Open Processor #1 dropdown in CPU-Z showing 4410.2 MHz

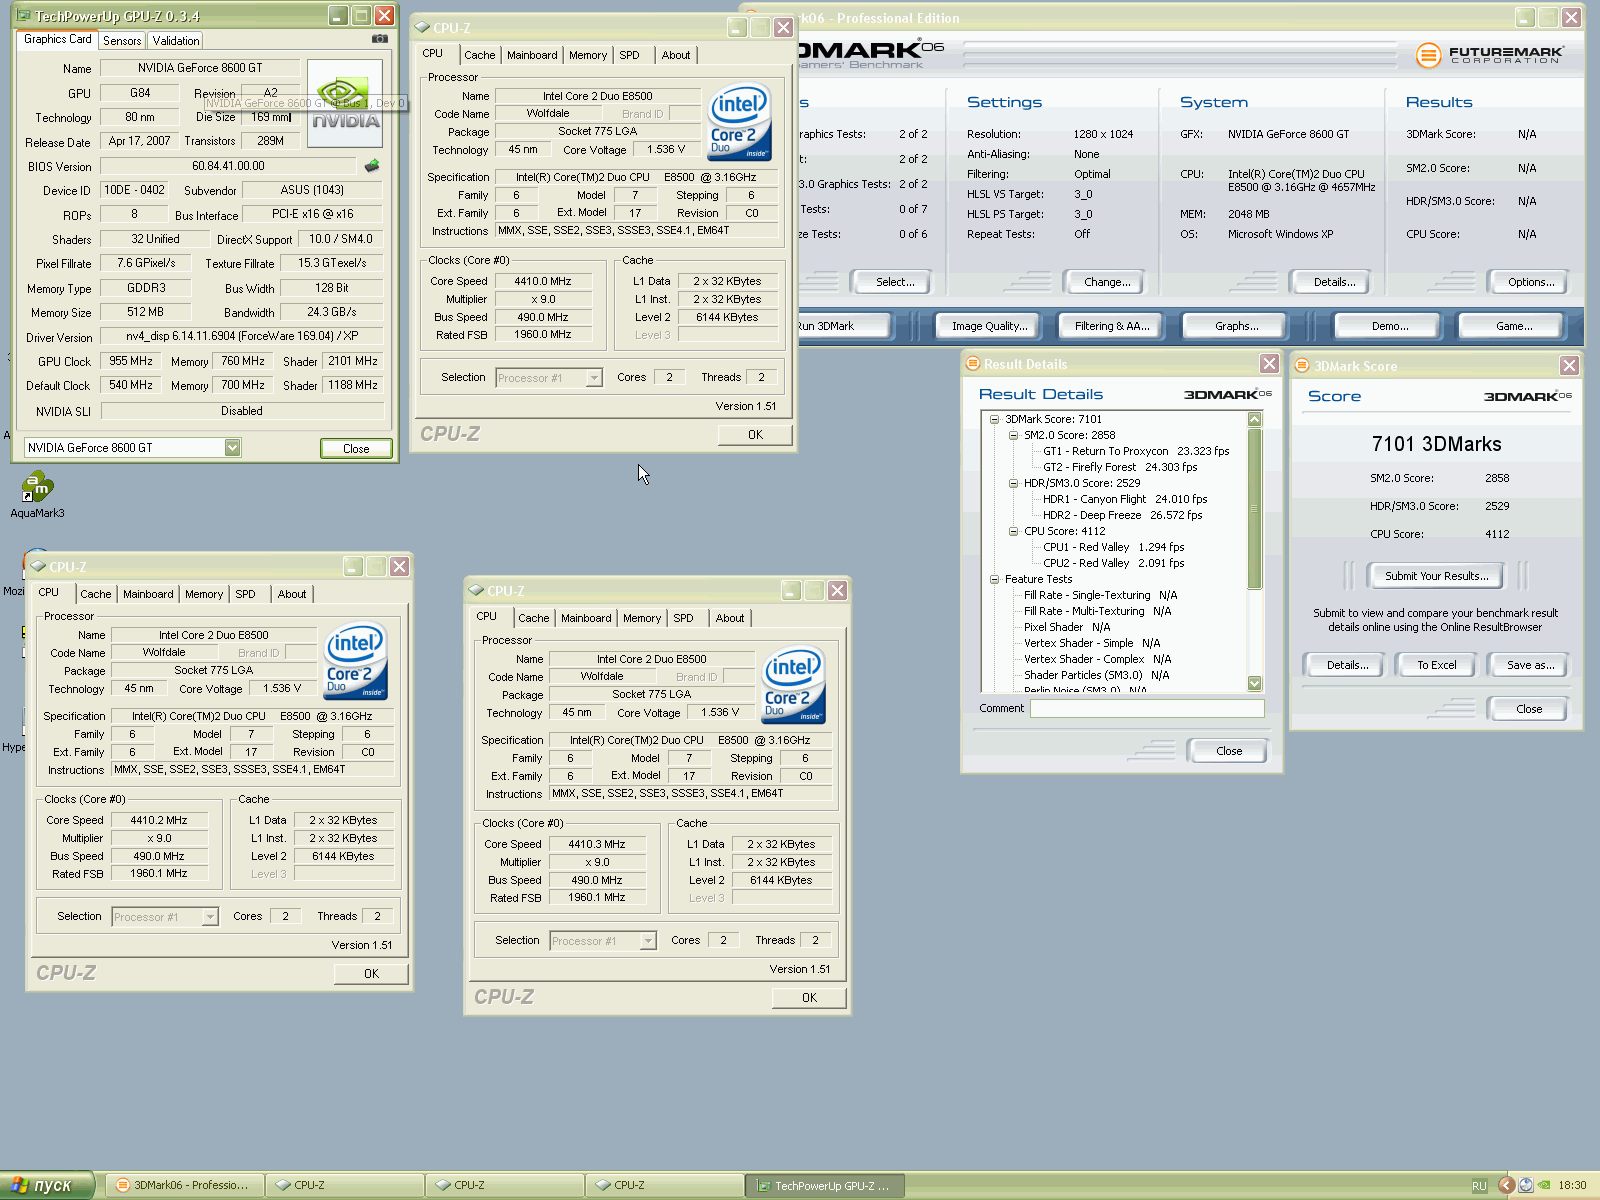pos(210,917)
